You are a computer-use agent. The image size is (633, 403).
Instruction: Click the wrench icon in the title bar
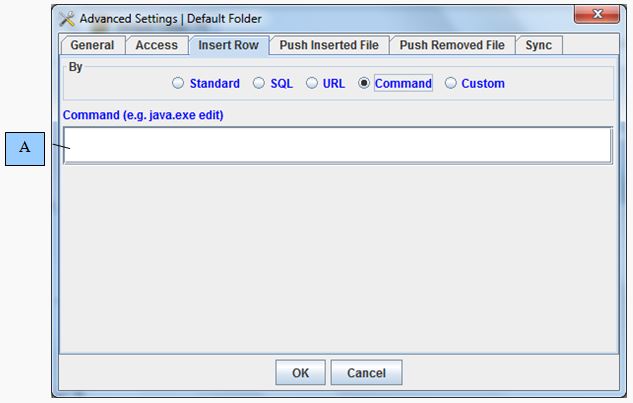pos(67,19)
